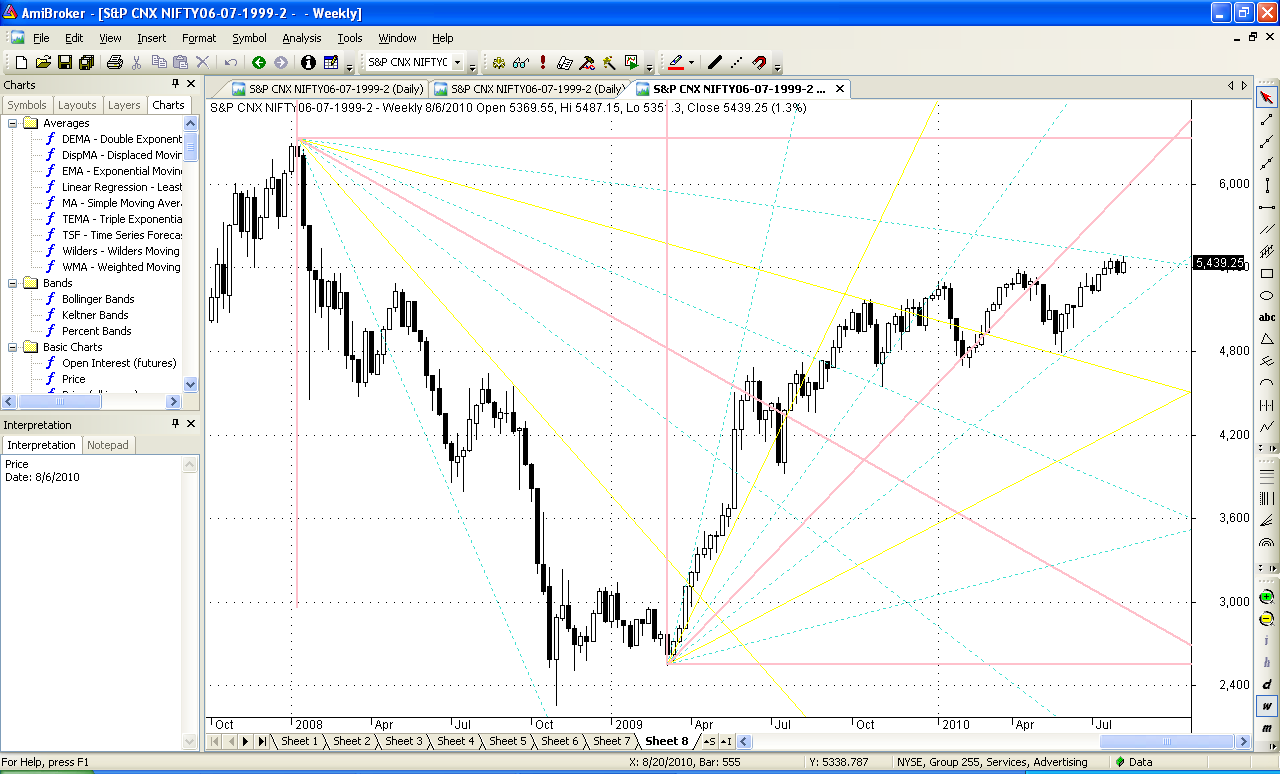Toggle the daily 'd' interval button
The width and height of the screenshot is (1280, 774).
pyautogui.click(x=1267, y=684)
